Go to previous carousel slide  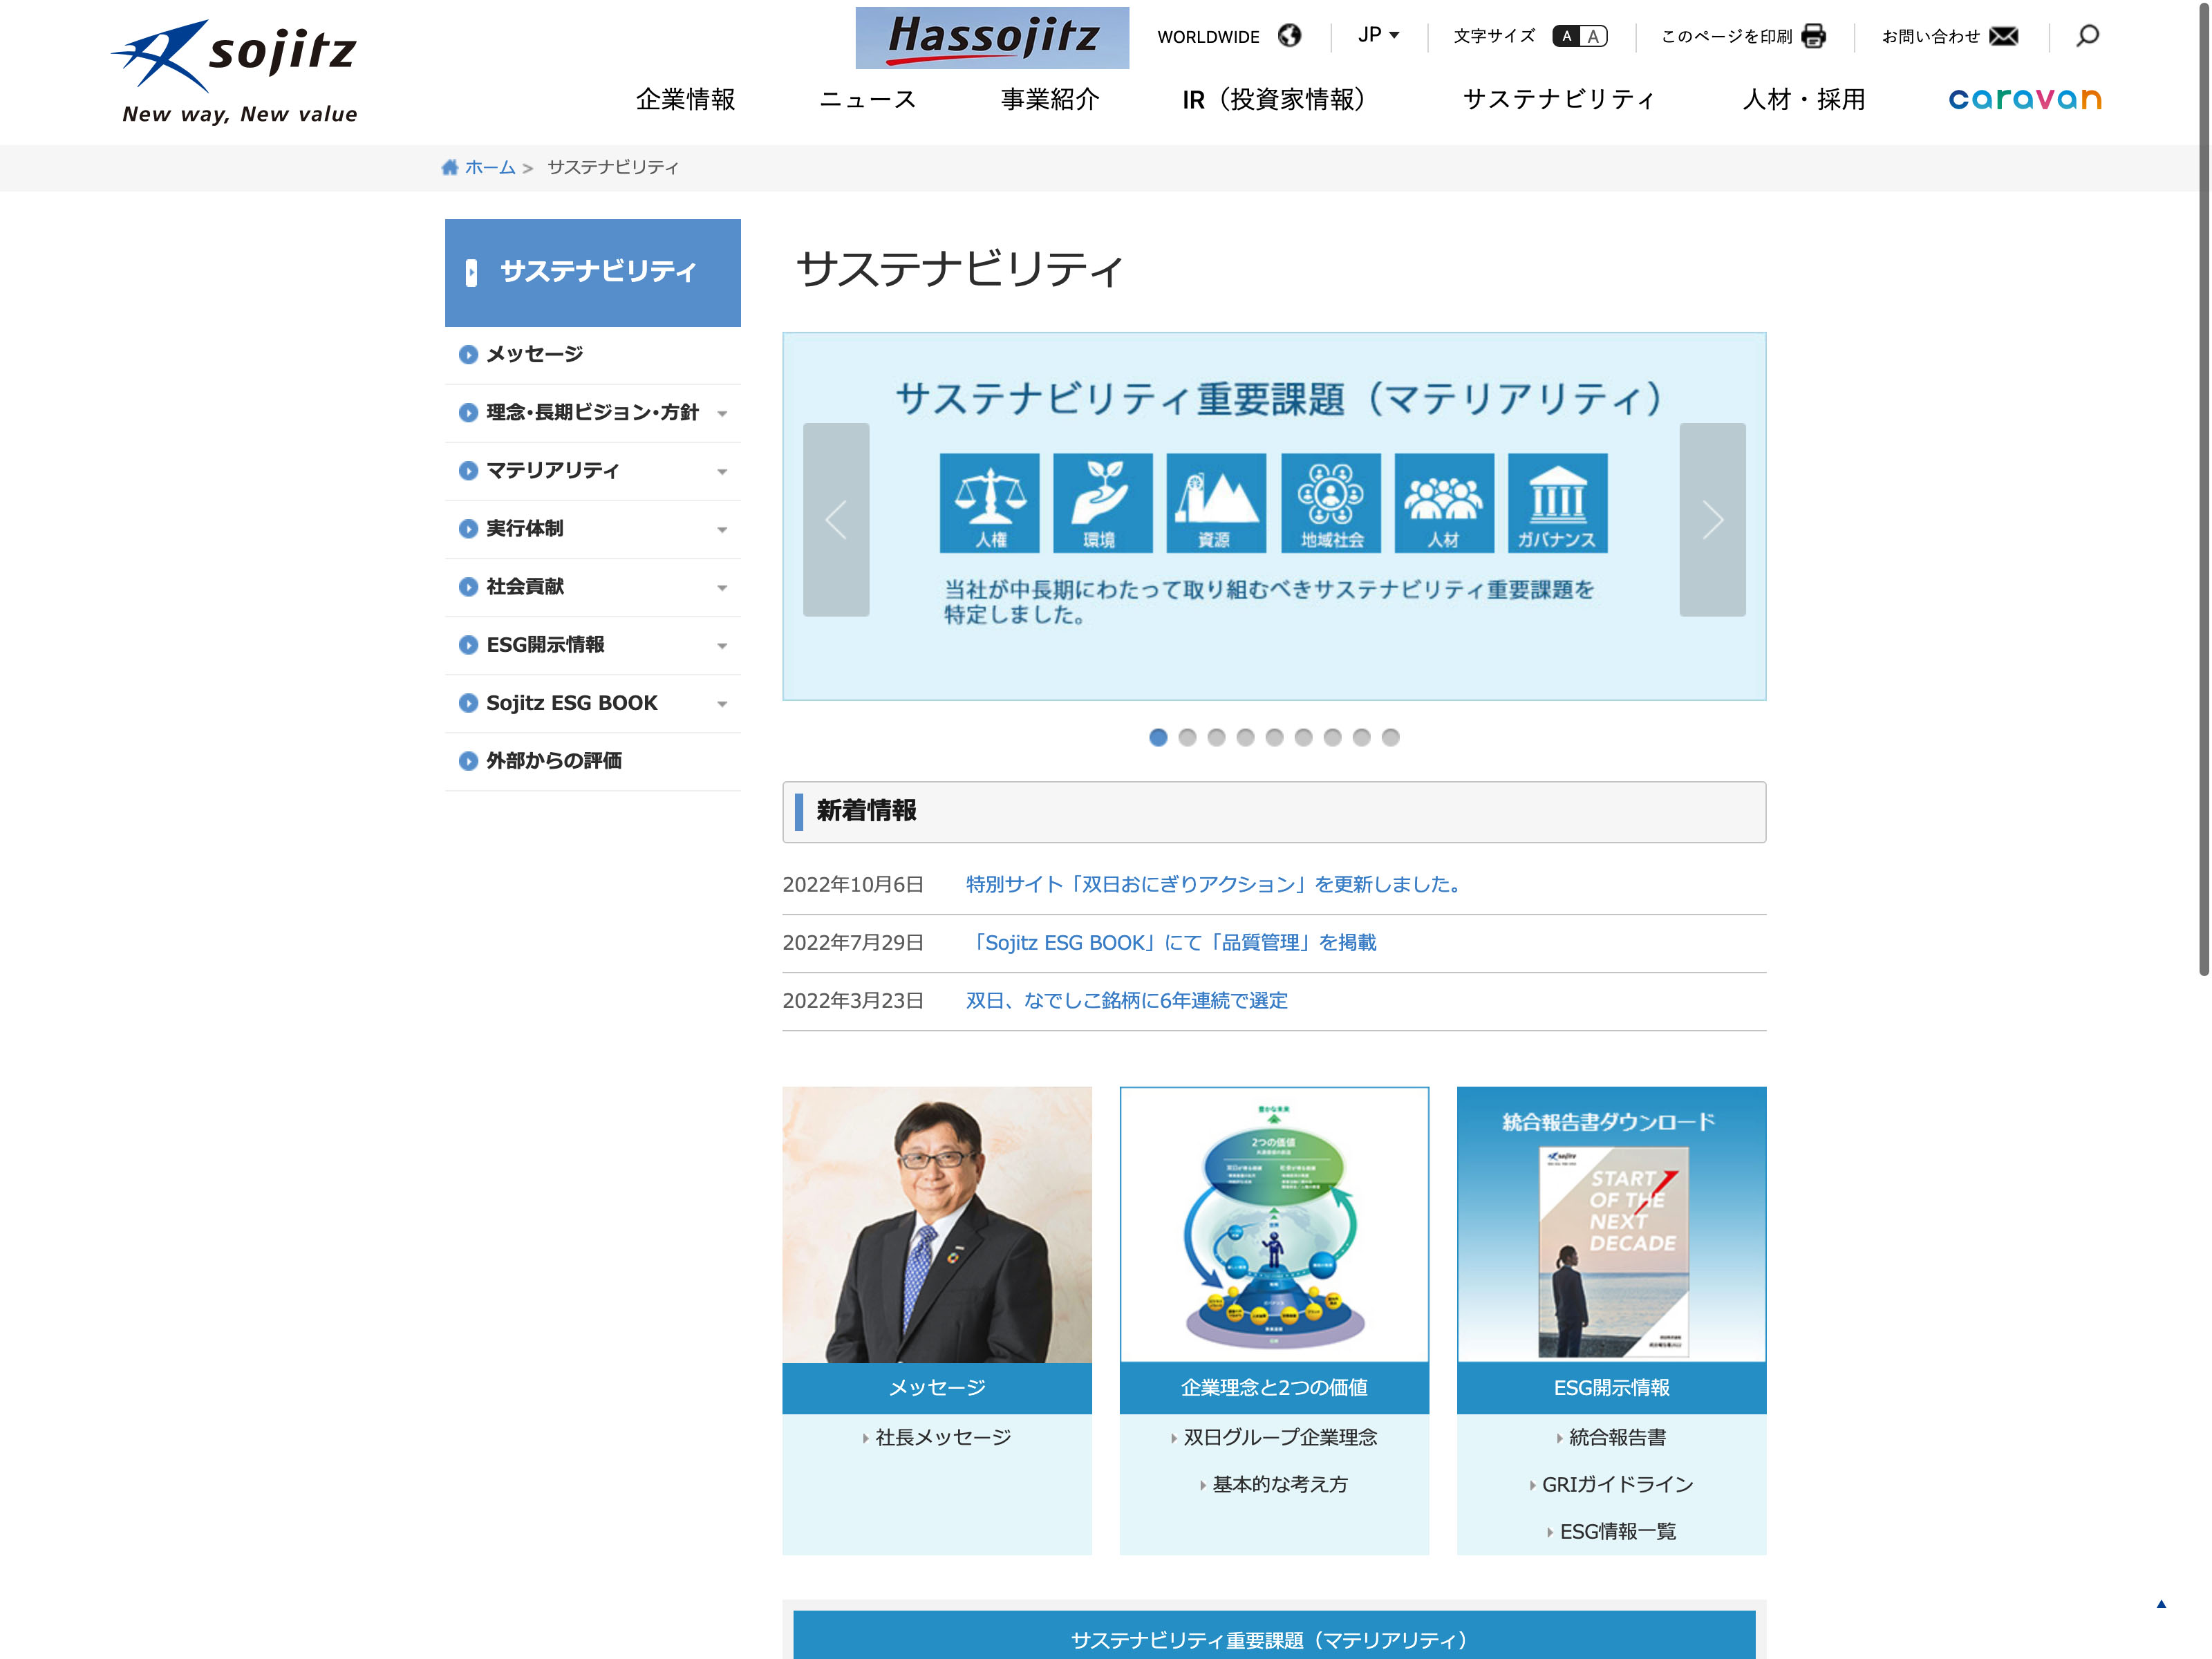click(x=836, y=519)
